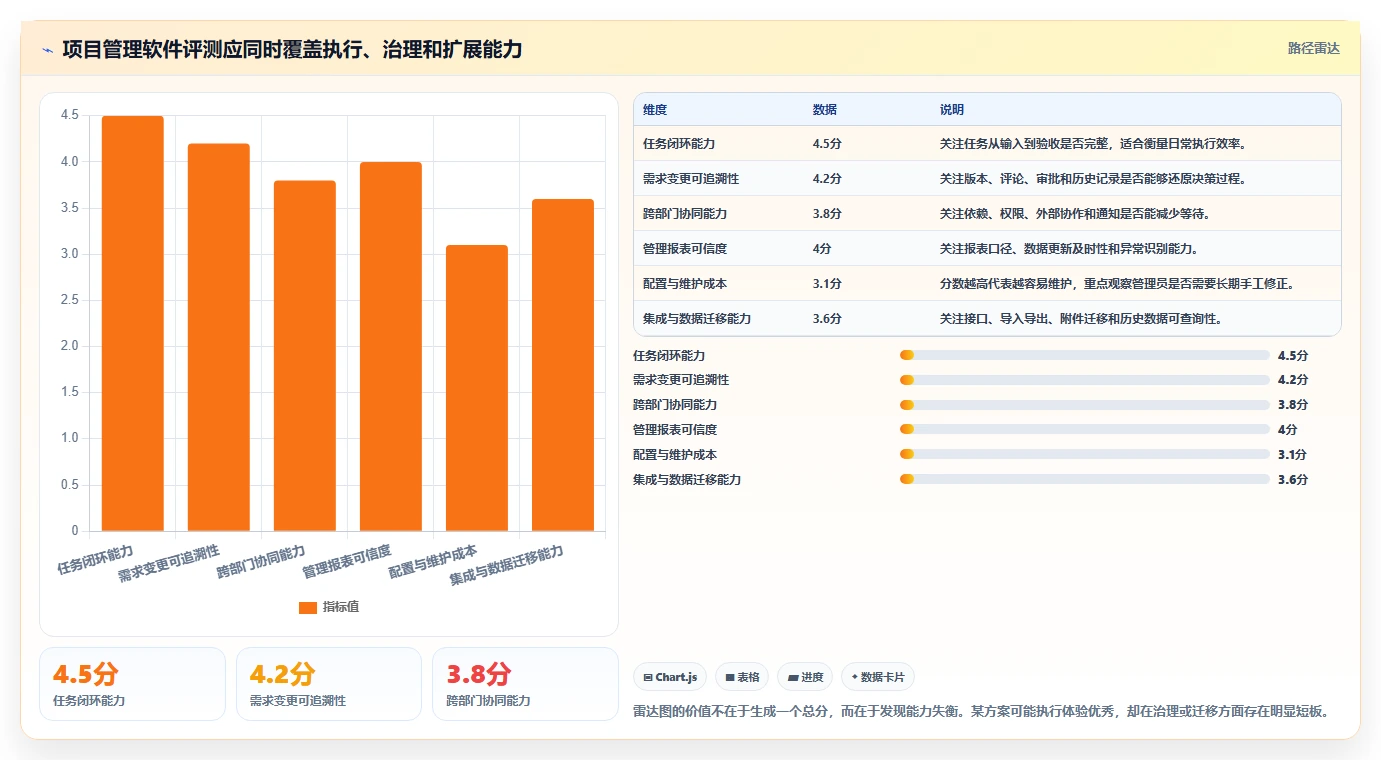Screen dimensions: 1381x760
Task: Click the footer paragraph starting 雷达图的价值
Action: (981, 712)
